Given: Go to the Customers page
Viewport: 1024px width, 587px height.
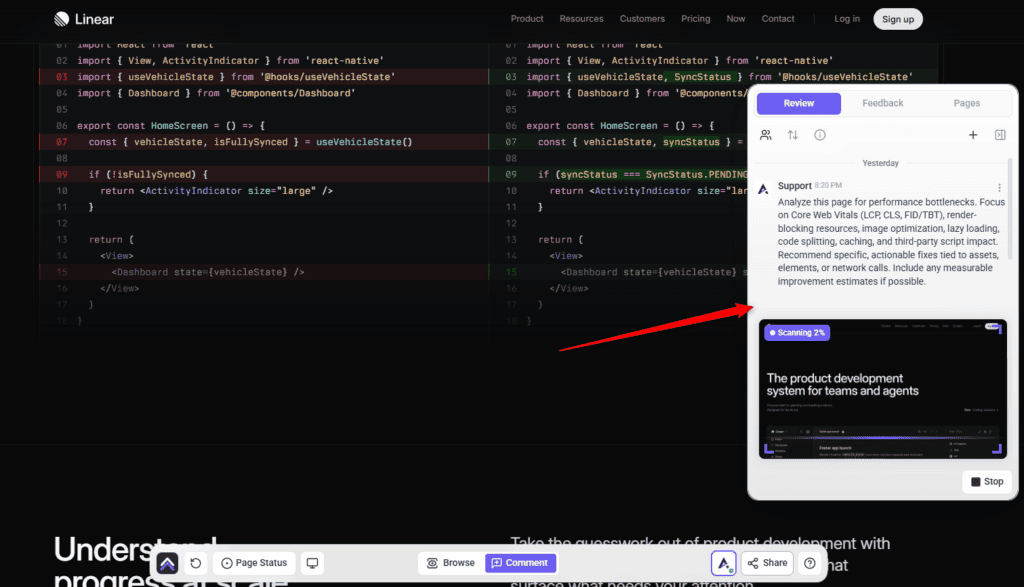Looking at the screenshot, I should [642, 19].
